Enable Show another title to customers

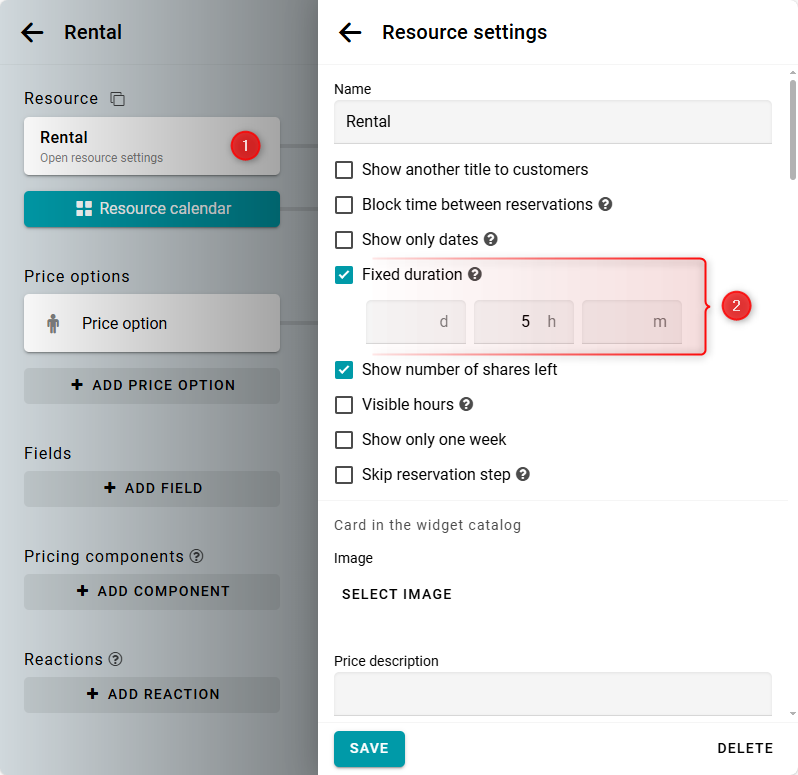344,170
